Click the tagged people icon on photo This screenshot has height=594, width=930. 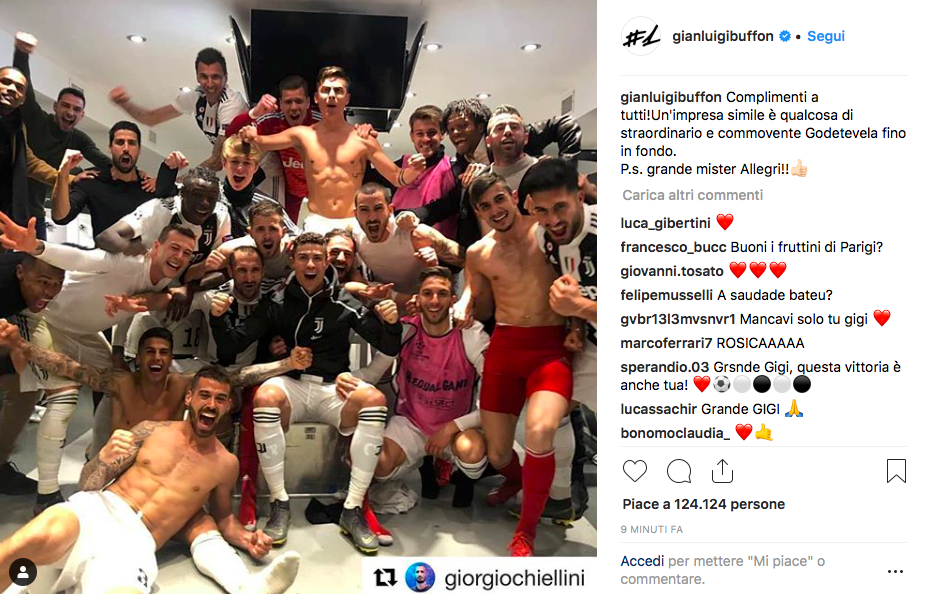pos(23,572)
